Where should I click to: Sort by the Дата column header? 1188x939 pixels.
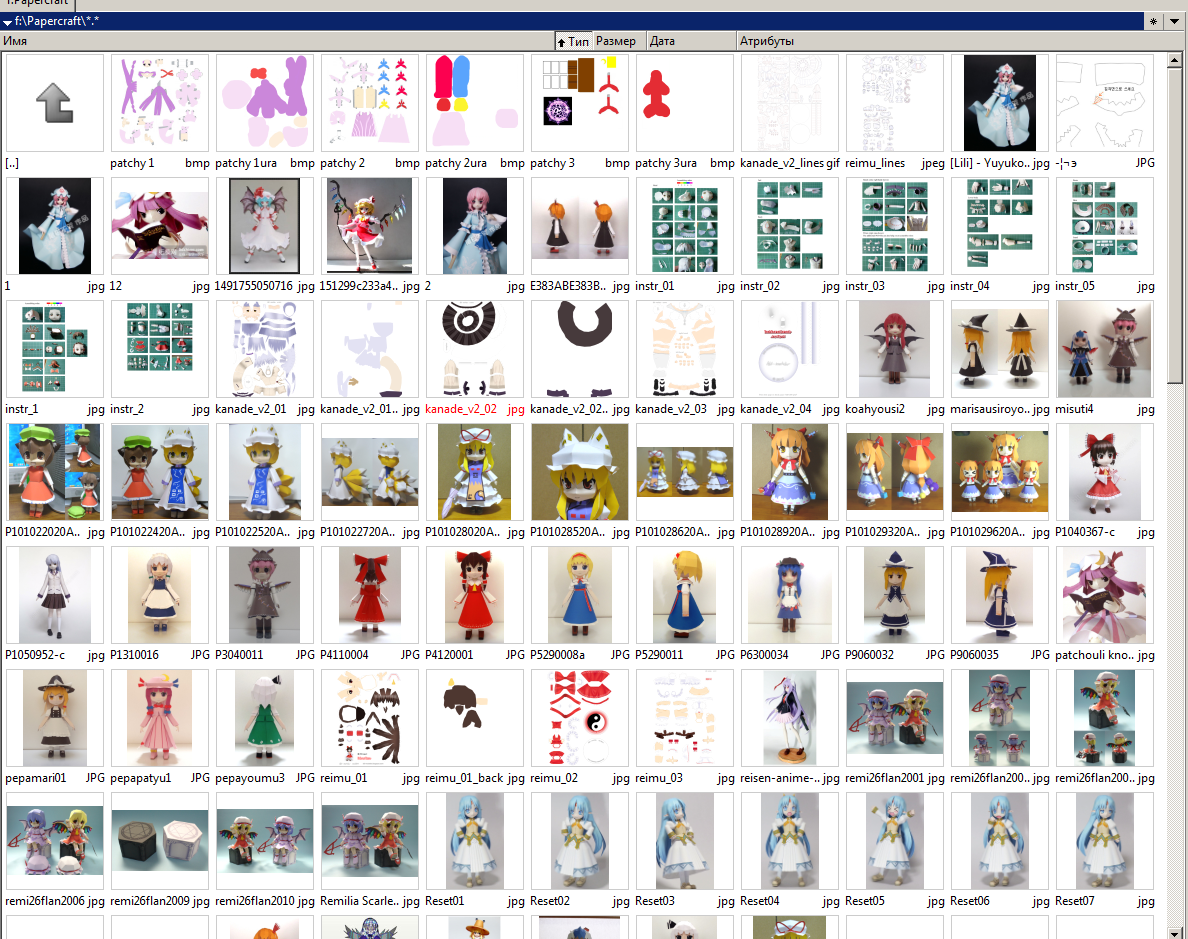690,41
